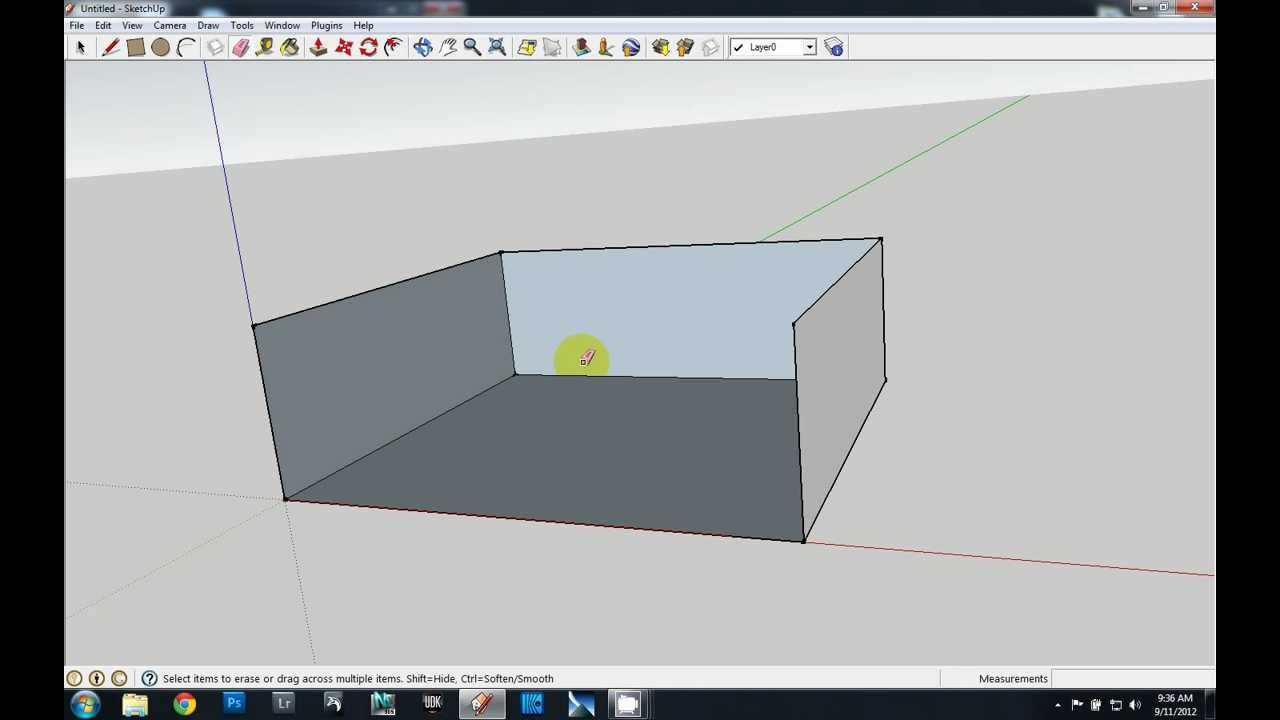Choose the Select arrow tool

coord(81,47)
